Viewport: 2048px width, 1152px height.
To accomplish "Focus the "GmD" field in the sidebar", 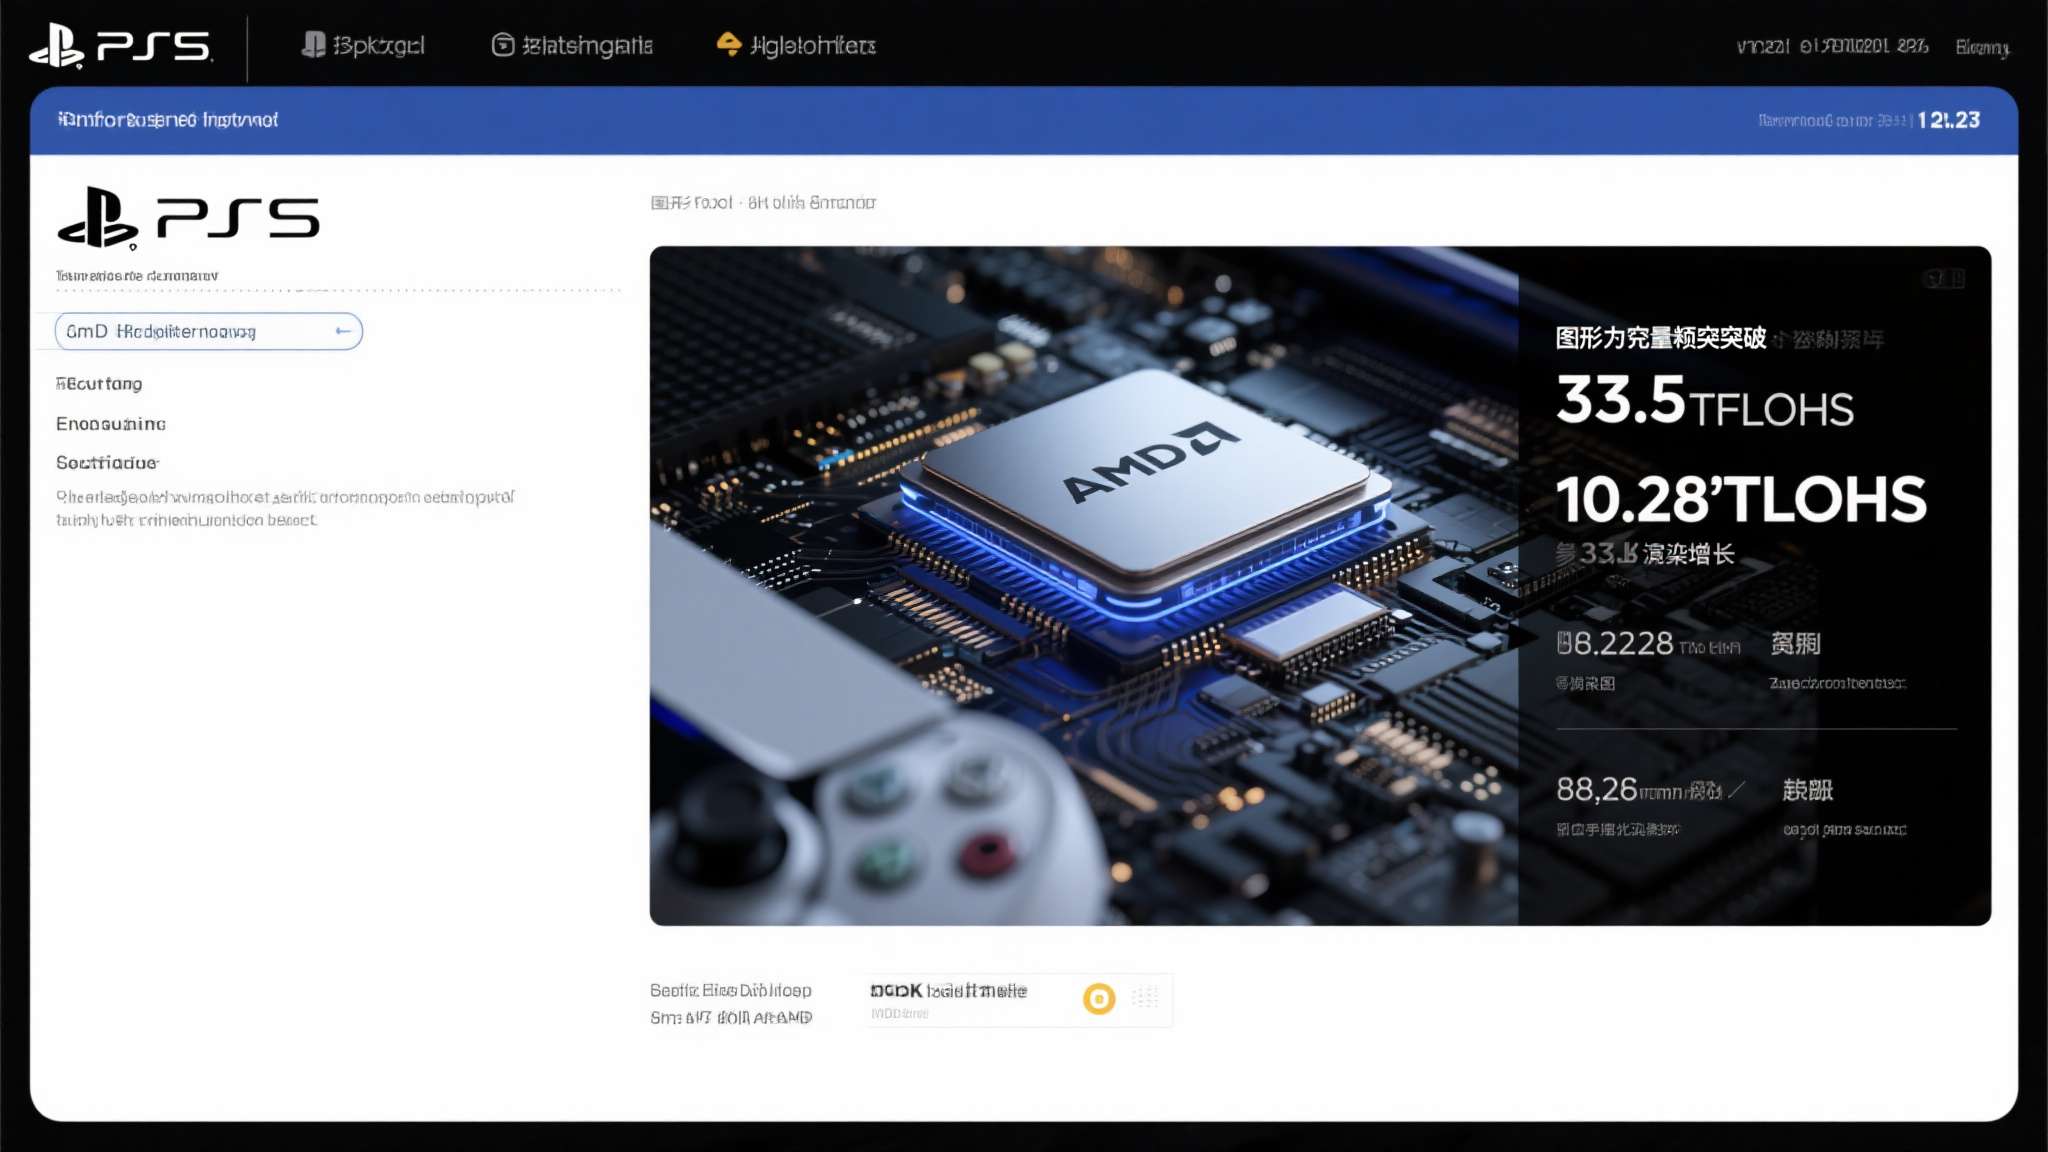I will click(x=209, y=331).
